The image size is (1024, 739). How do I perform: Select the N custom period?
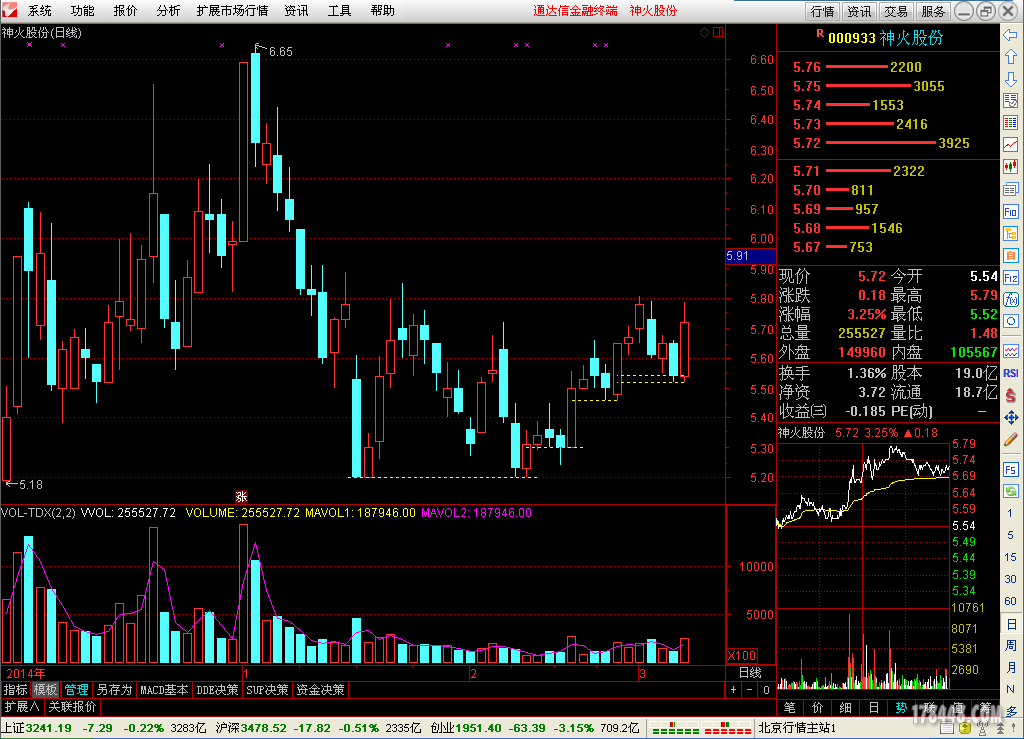pos(1010,689)
